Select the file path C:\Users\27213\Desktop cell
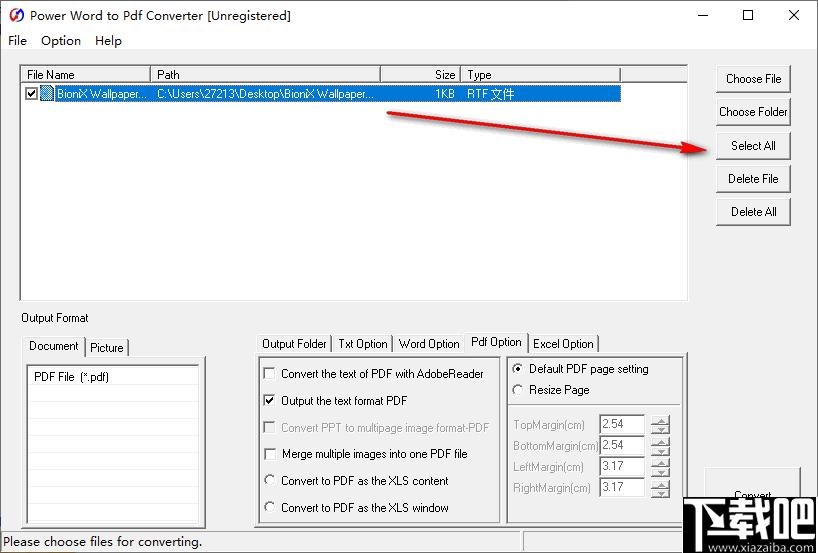The height and width of the screenshot is (553, 818). tap(266, 94)
